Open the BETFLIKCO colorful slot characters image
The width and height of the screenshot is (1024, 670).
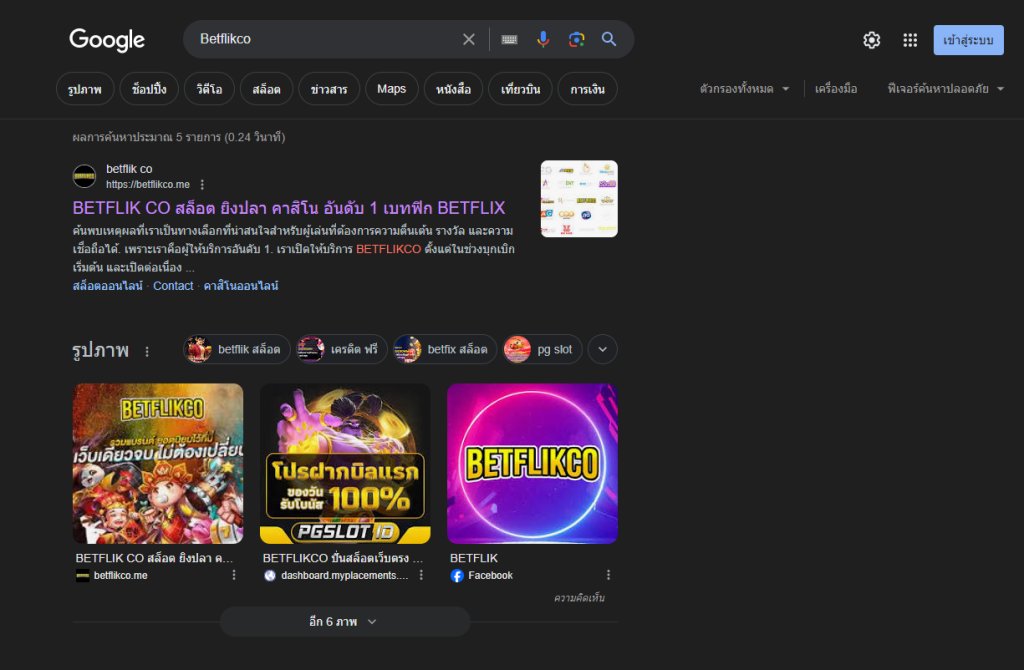[x=158, y=464]
